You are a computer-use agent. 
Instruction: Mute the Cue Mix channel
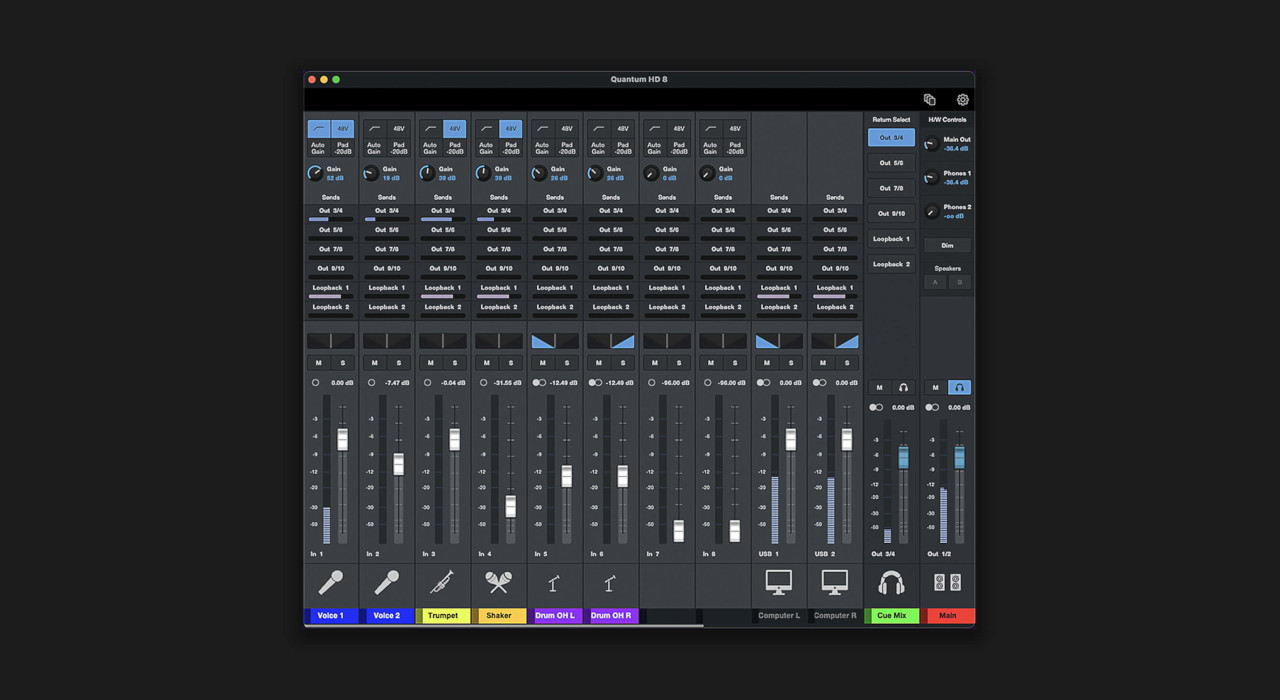pos(879,388)
